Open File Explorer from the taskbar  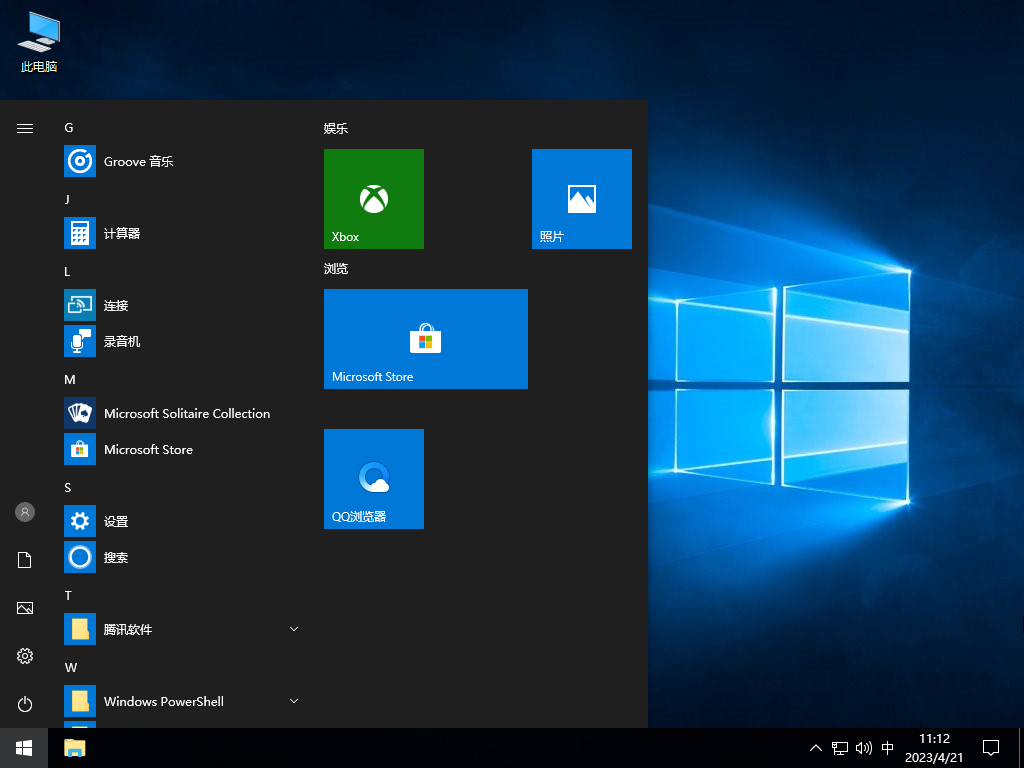[75, 748]
